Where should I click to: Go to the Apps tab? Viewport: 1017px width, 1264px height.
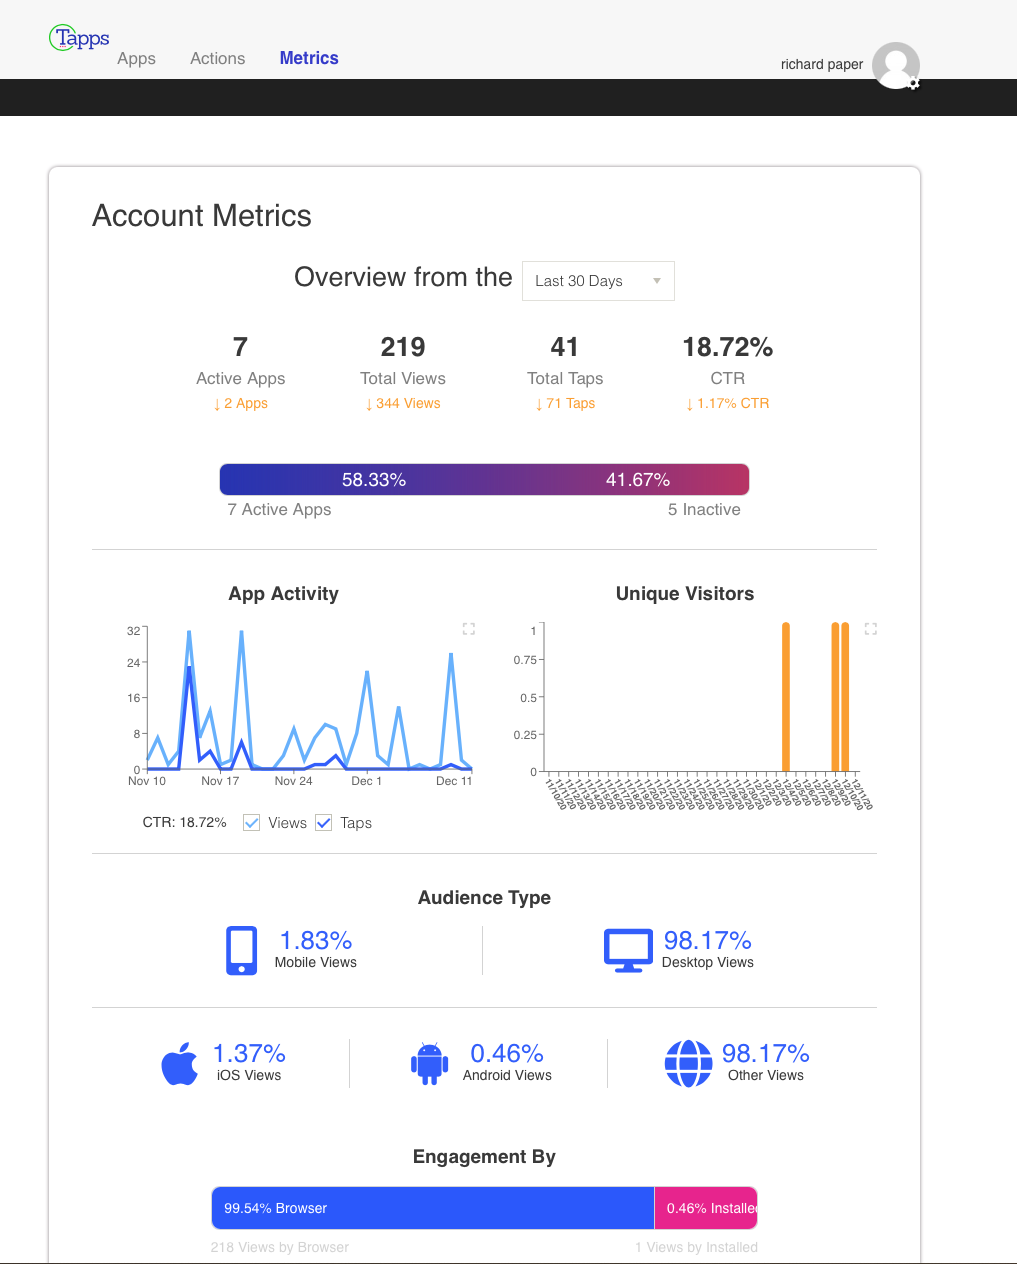click(136, 58)
